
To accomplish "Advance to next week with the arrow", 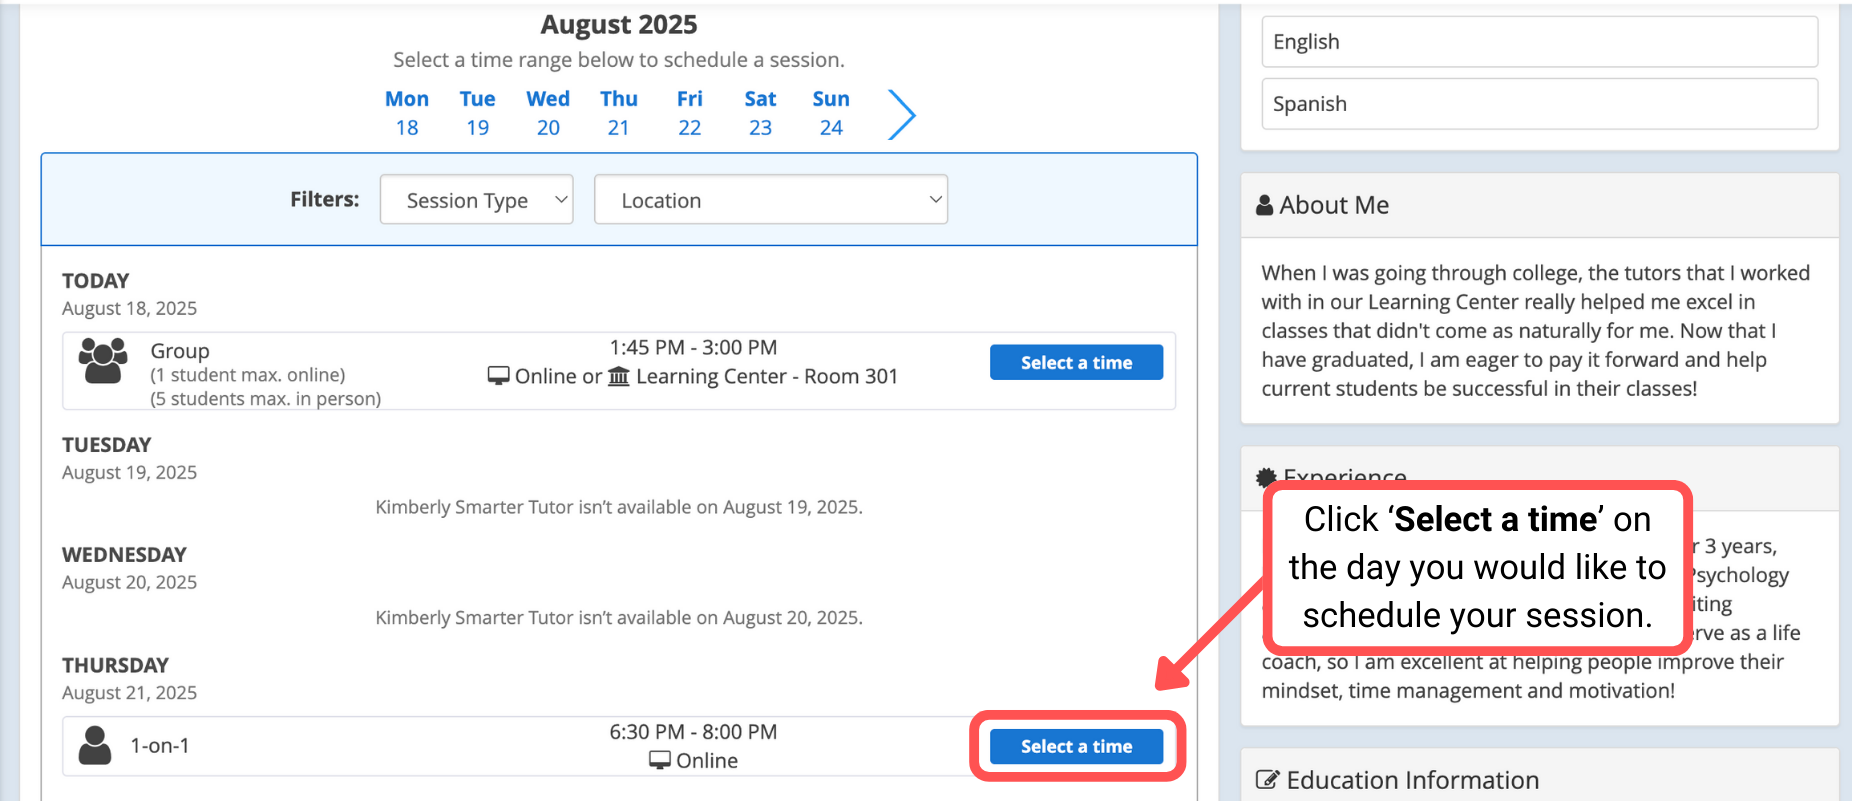I will point(901,114).
